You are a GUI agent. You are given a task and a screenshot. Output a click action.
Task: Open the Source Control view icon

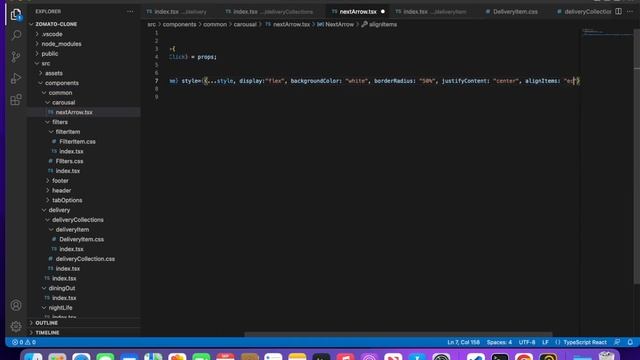tap(16, 57)
